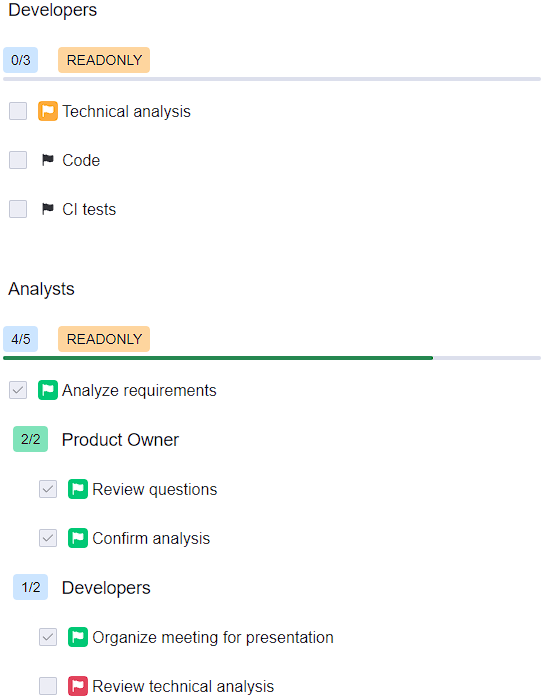The width and height of the screenshot is (544, 699).
Task: Collapse the nested Developers 1/2 section
Action: [x=106, y=588]
